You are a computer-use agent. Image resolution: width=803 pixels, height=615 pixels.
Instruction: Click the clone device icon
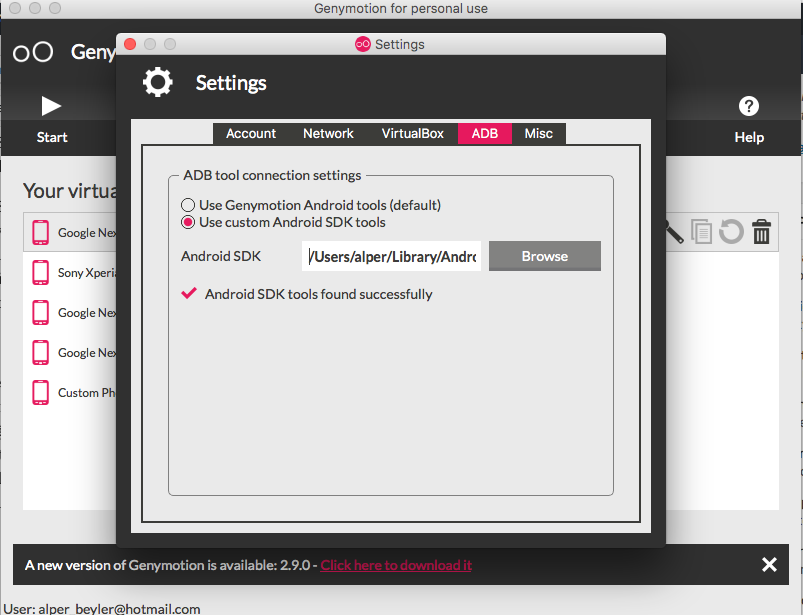[701, 231]
